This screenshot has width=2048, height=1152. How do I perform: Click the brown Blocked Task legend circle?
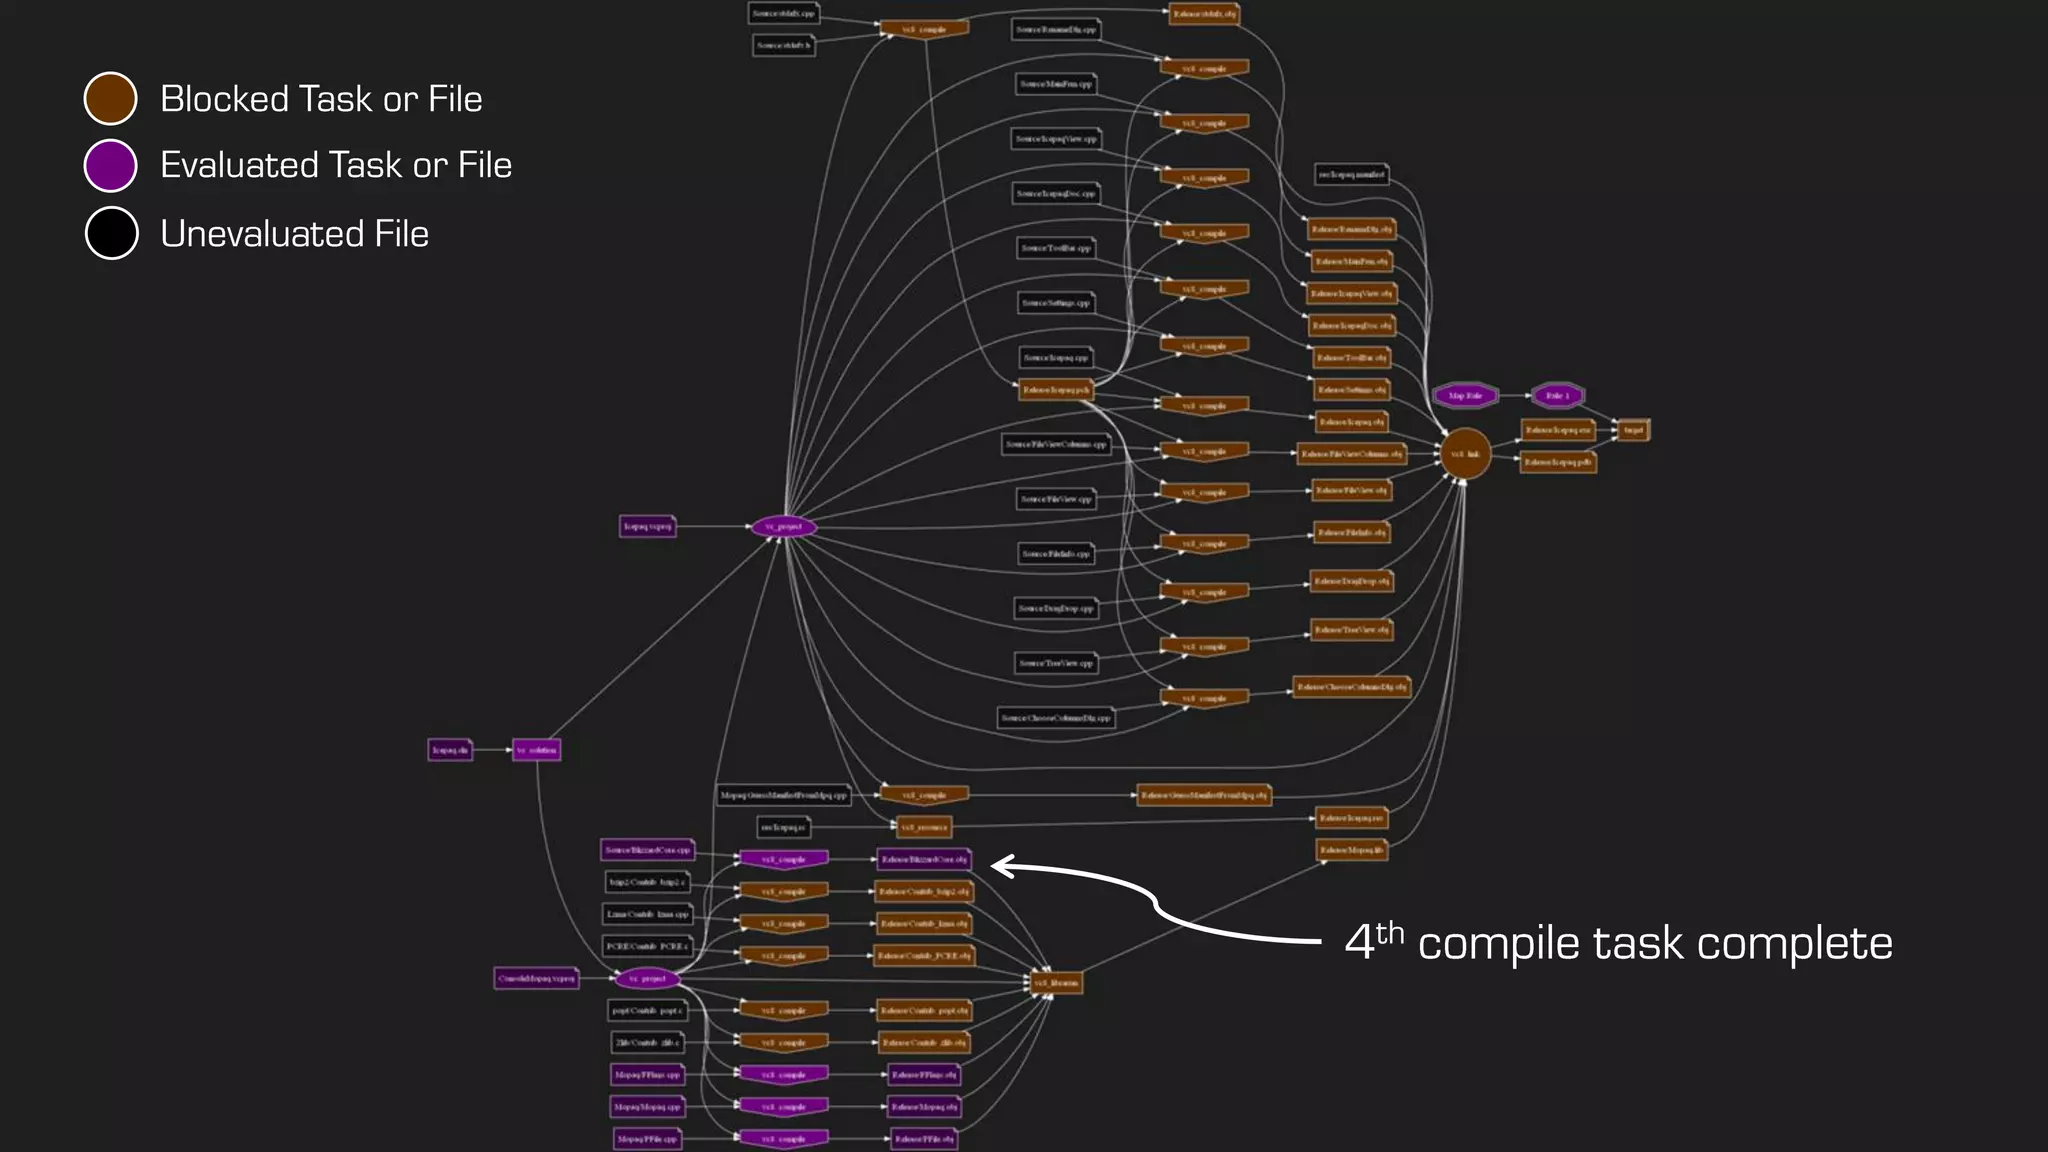[x=111, y=99]
